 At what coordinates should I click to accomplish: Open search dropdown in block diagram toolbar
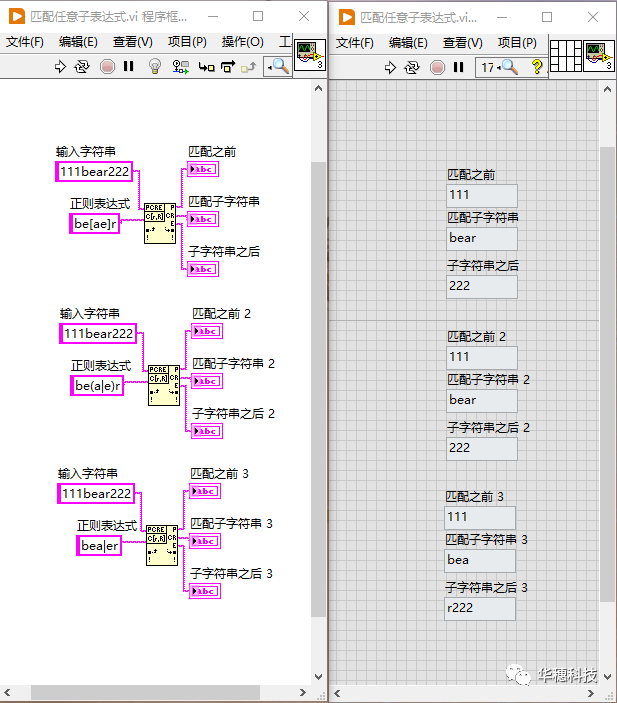277,66
